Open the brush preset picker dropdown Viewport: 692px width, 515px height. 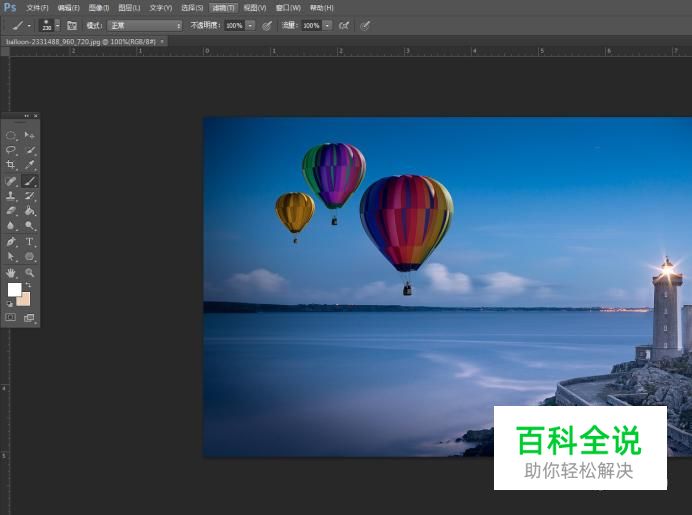tap(57, 25)
